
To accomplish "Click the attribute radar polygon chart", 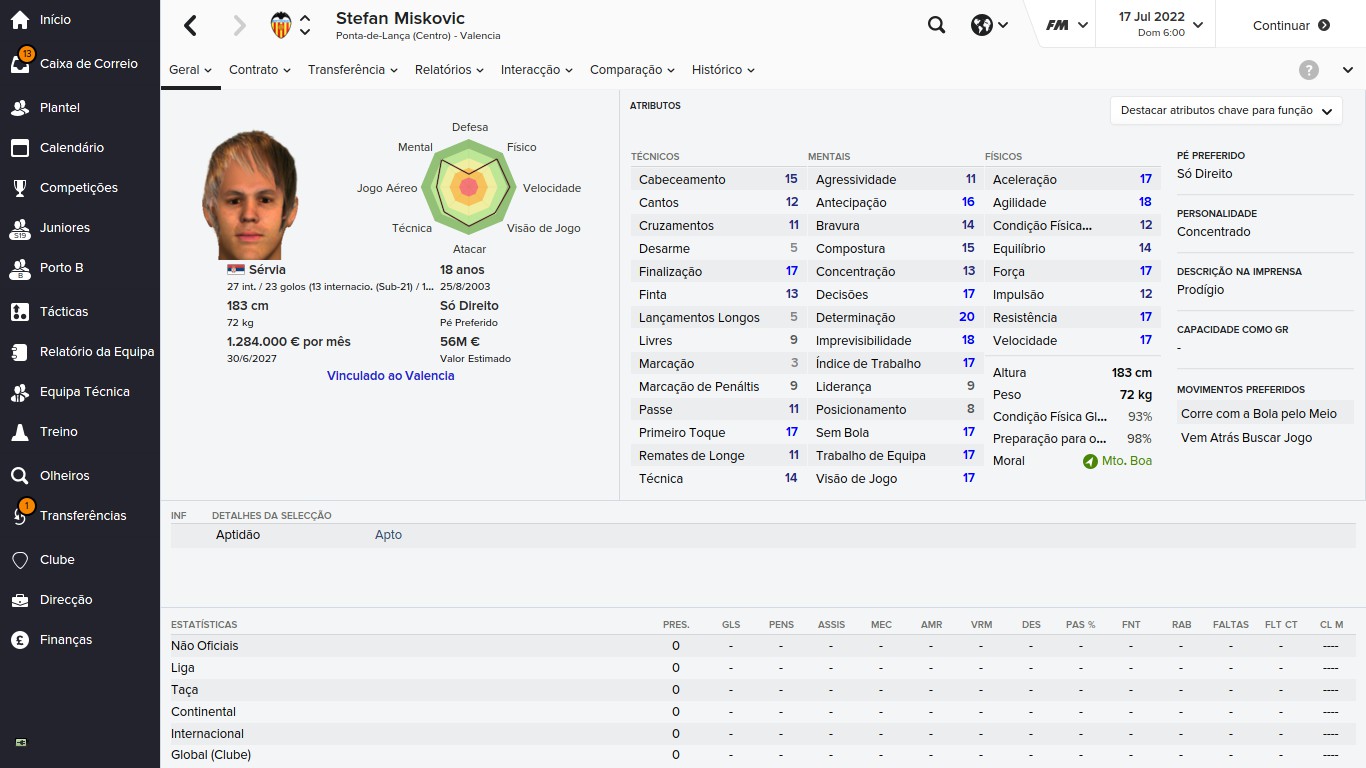I will point(468,186).
